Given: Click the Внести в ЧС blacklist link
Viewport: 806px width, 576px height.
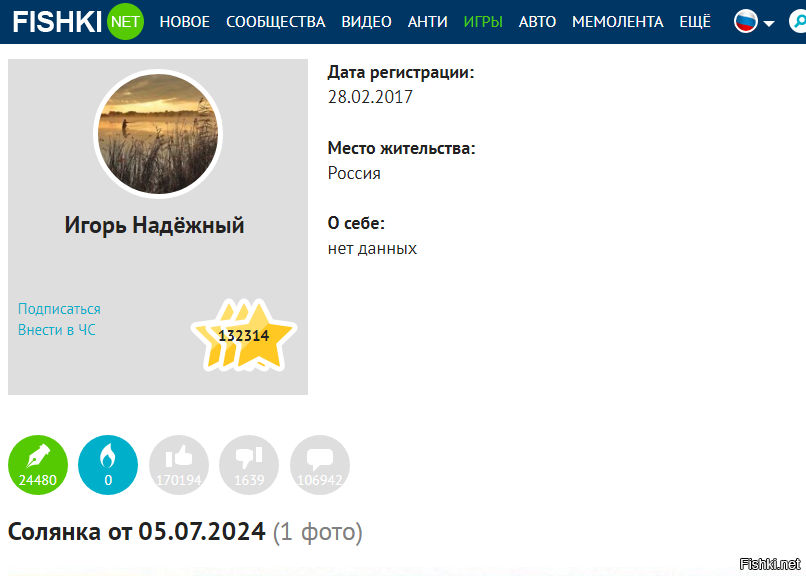Looking at the screenshot, I should [x=57, y=330].
